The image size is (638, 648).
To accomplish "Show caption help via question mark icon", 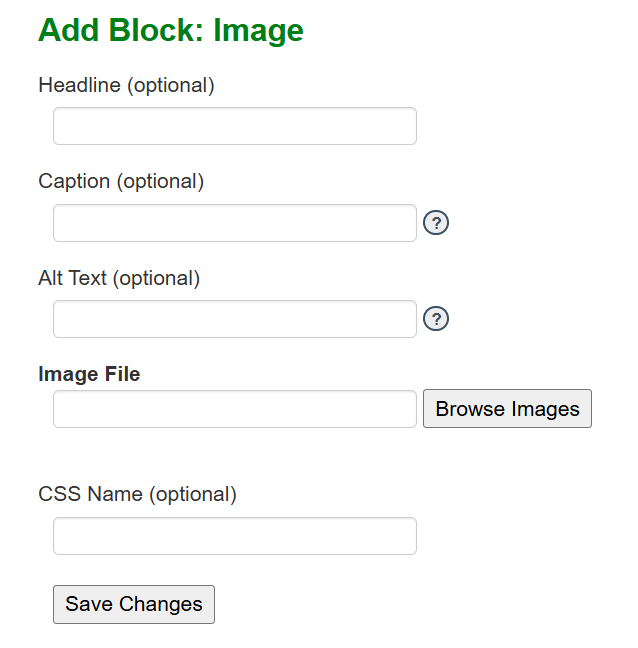I will coord(436,222).
